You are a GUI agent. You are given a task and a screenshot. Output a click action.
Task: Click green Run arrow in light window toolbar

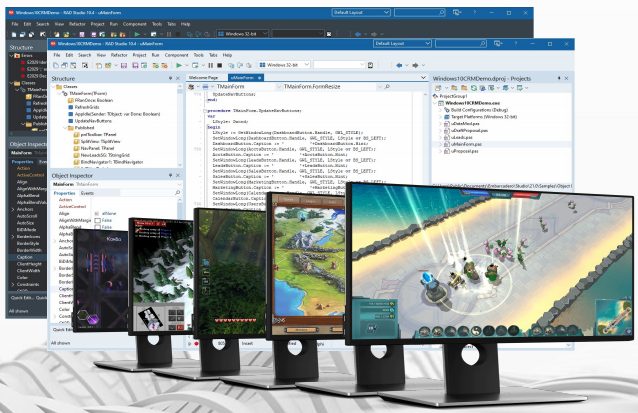[x=179, y=65]
